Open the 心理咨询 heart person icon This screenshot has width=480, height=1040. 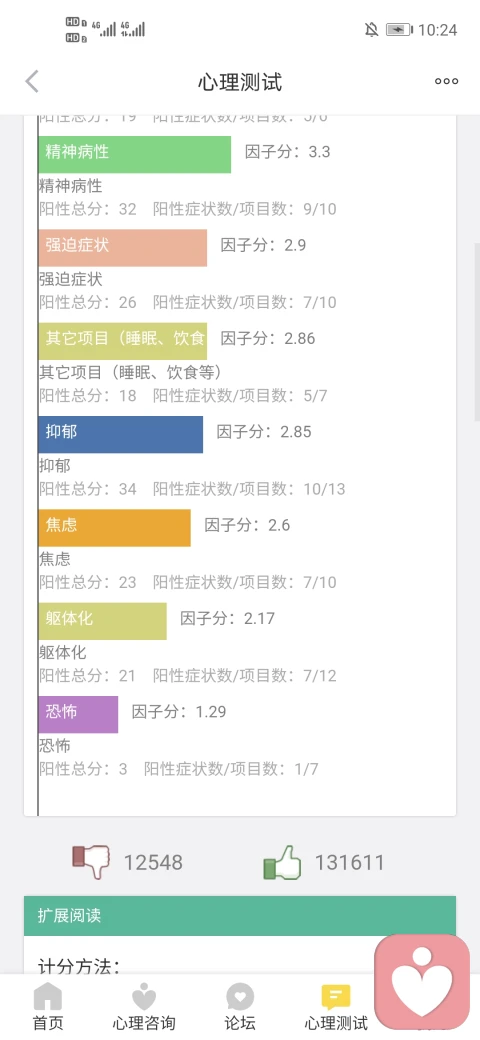[144, 997]
